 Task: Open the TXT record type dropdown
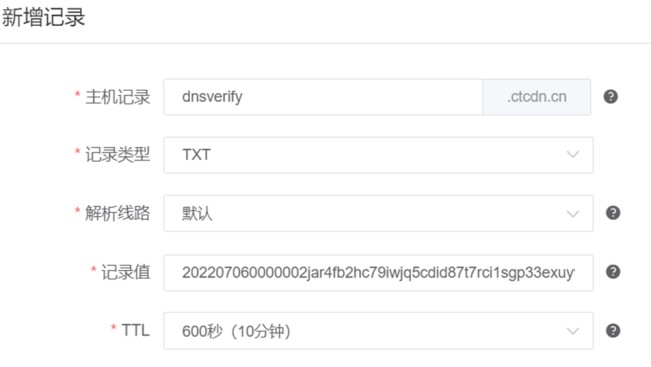point(378,155)
